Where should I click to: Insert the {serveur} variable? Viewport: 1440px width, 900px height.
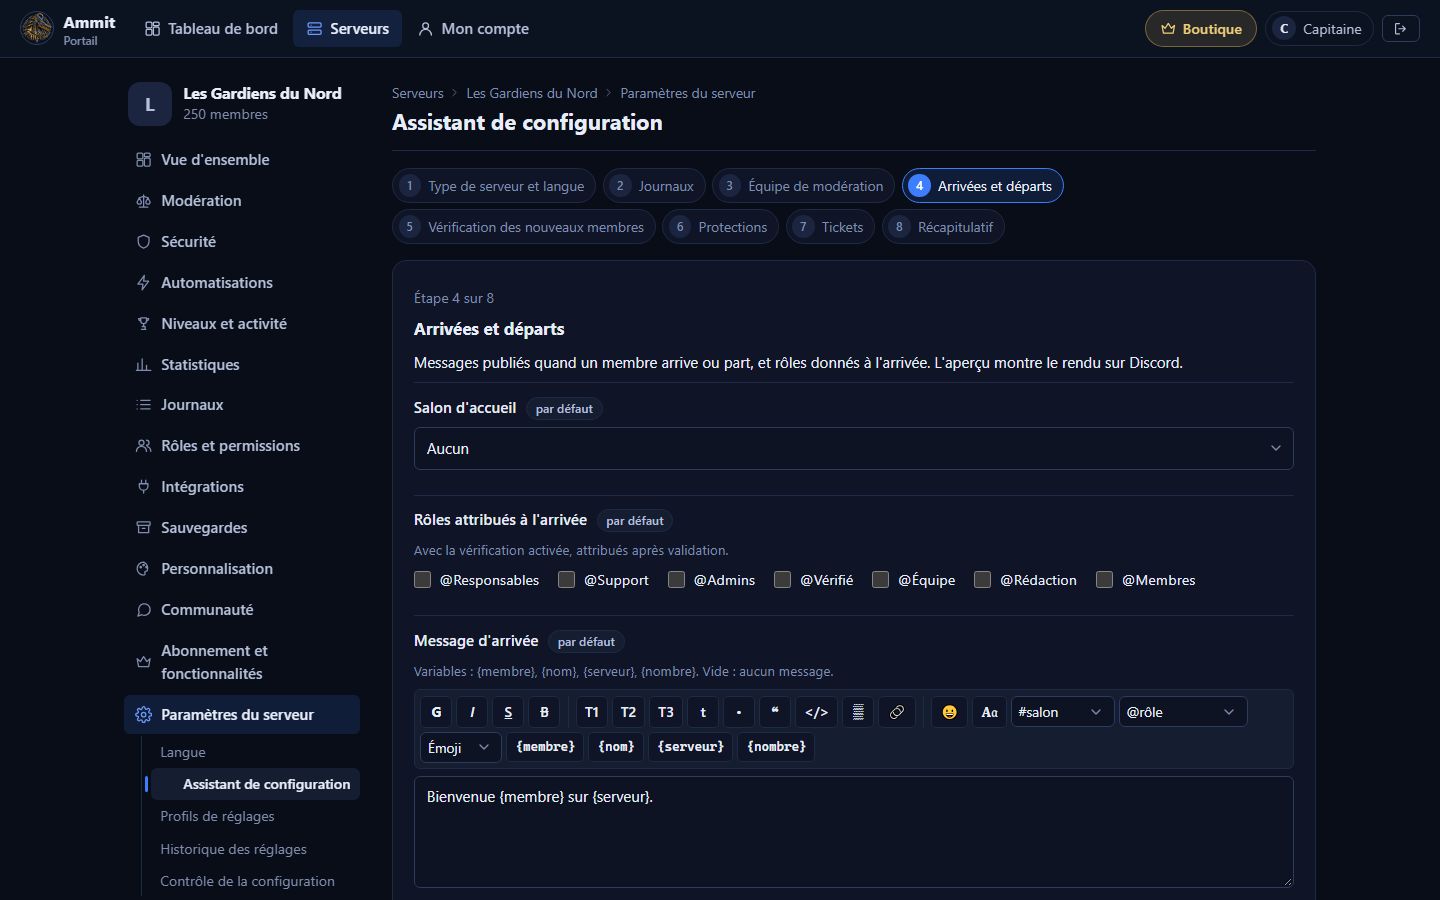[690, 747]
